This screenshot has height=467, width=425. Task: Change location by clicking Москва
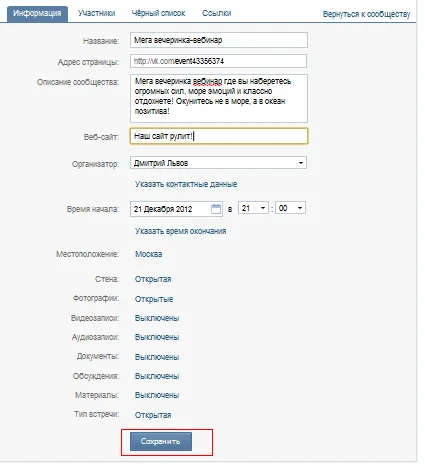point(149,254)
